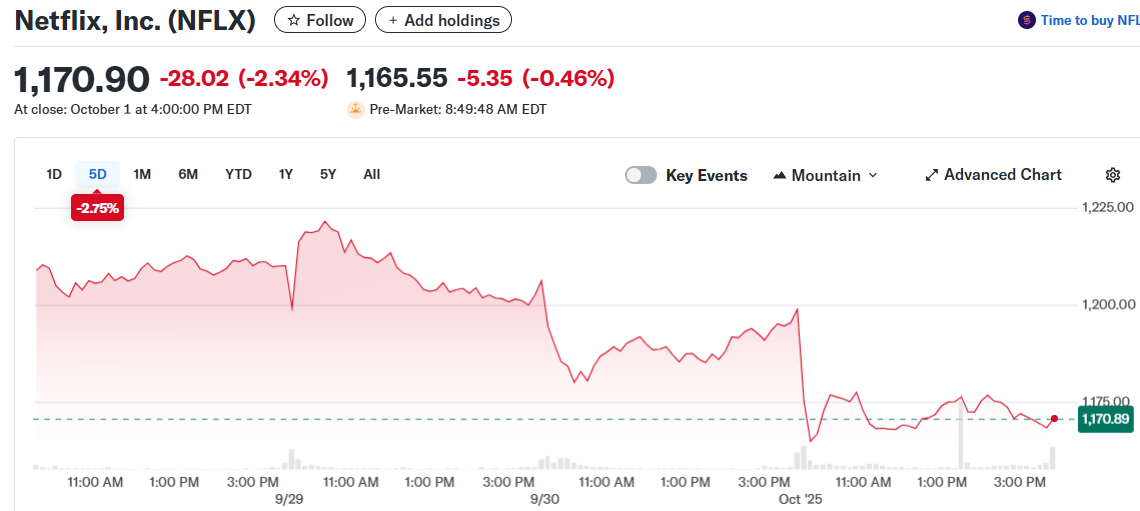Click the plus icon in Add holdings

pos(393,20)
